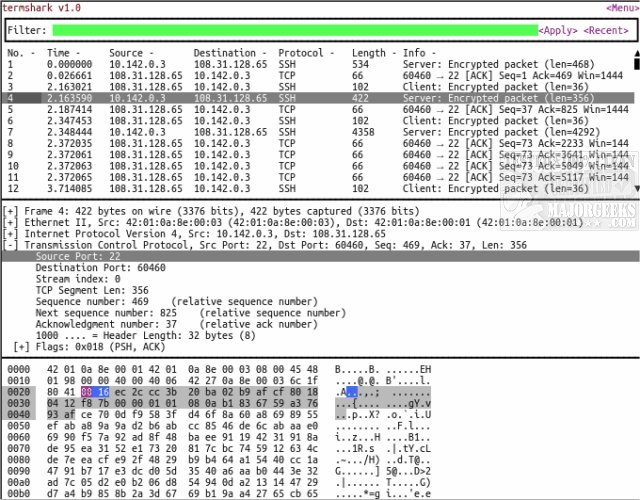Image resolution: width=640 pixels, height=500 pixels.
Task: Open the Recent filters list
Action: click(x=606, y=30)
